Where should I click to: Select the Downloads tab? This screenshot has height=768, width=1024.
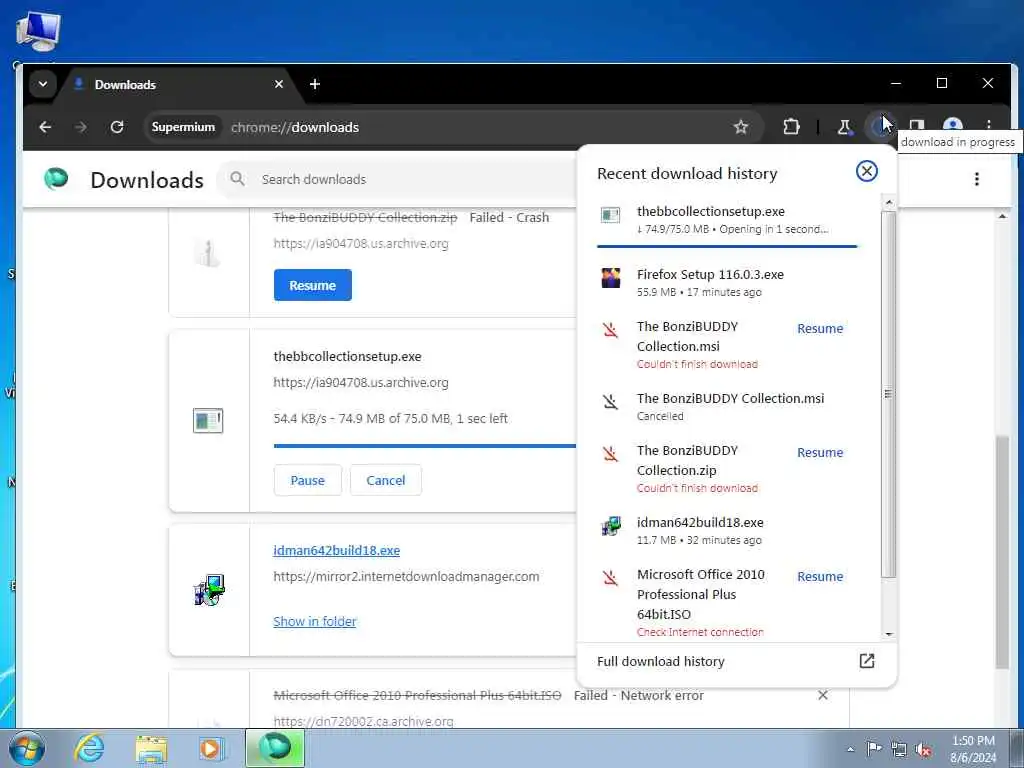pos(176,84)
